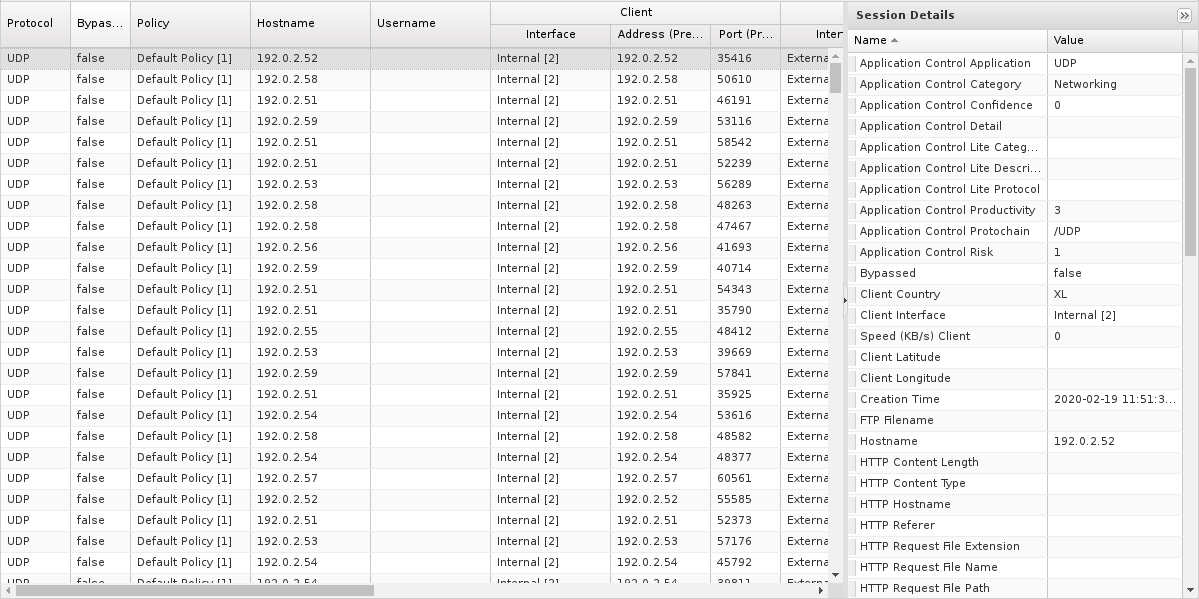The height and width of the screenshot is (599, 1199).
Task: Click the Client Country detail row
Action: click(x=1015, y=295)
